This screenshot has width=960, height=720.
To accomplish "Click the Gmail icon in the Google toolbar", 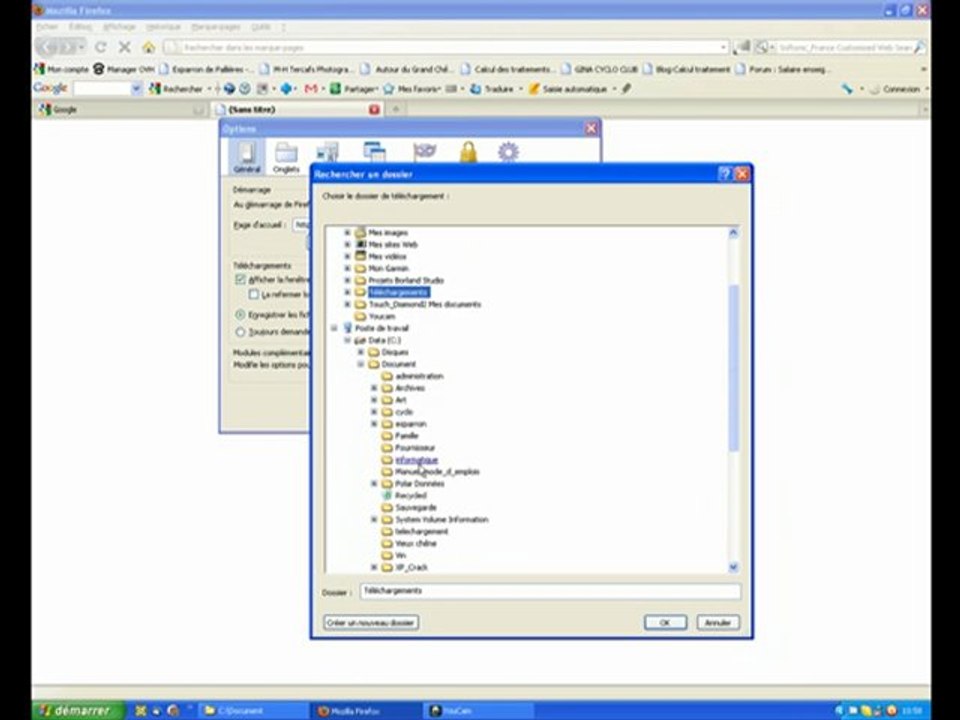I will pyautogui.click(x=310, y=89).
